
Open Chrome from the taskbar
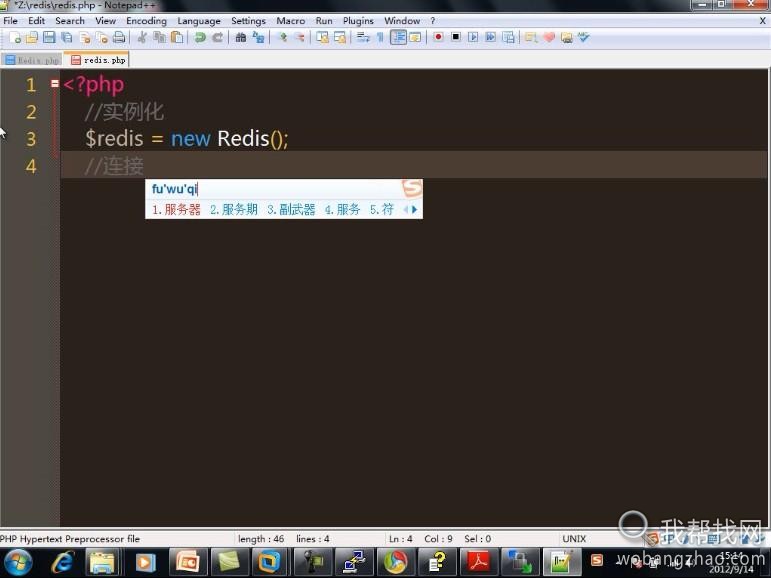click(396, 562)
